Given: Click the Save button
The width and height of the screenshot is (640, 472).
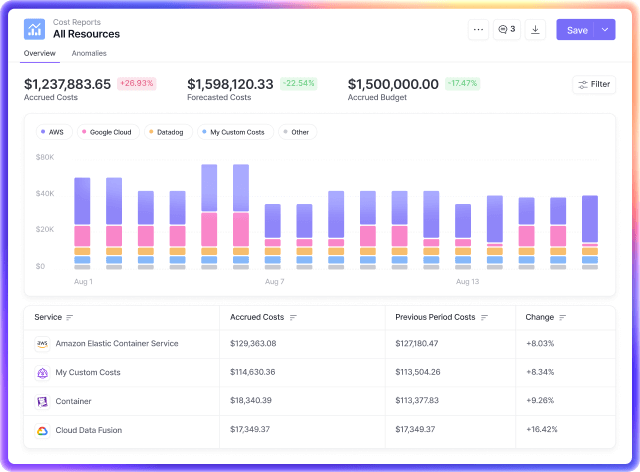Looking at the screenshot, I should click(577, 30).
